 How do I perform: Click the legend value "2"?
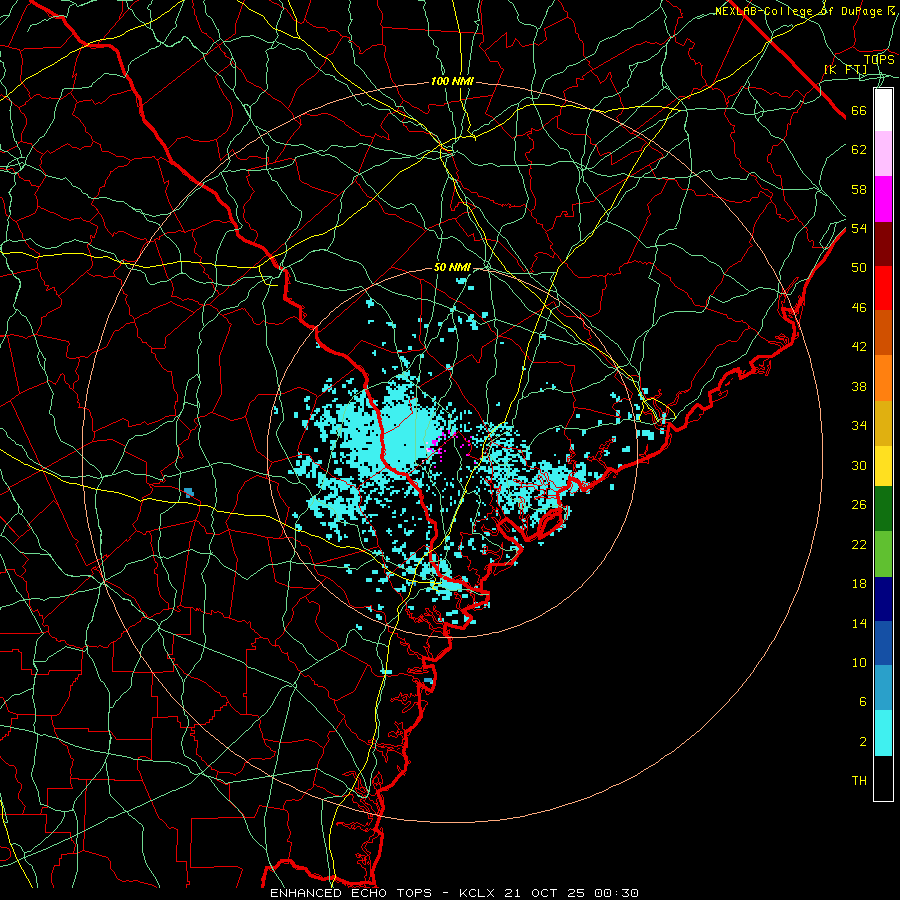(x=863, y=742)
